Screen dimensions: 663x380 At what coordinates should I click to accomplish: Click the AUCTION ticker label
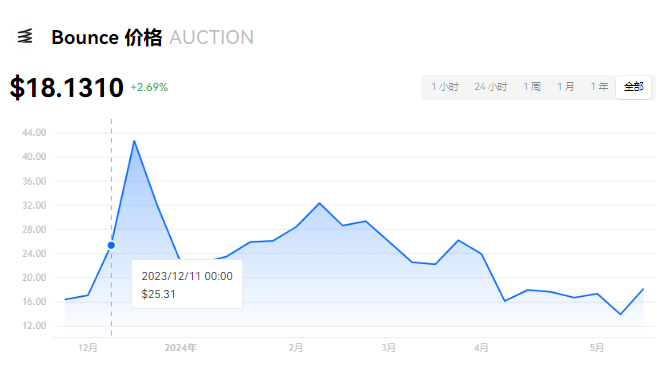[211, 38]
